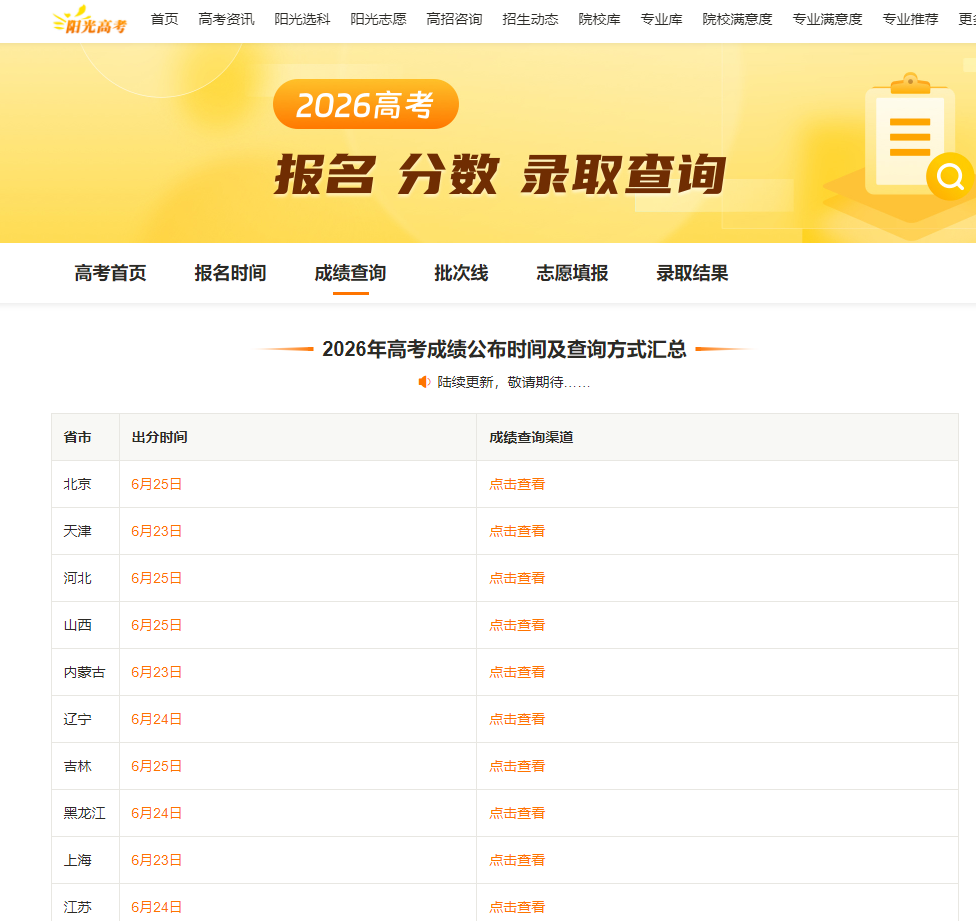The width and height of the screenshot is (976, 921).
Task: Click the 6月24日 date for 辽宁
Action: coord(156,719)
